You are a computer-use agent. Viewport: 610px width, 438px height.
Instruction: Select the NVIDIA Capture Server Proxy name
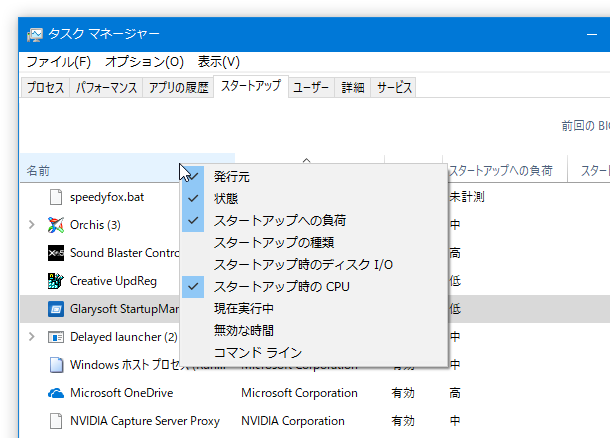(x=145, y=421)
